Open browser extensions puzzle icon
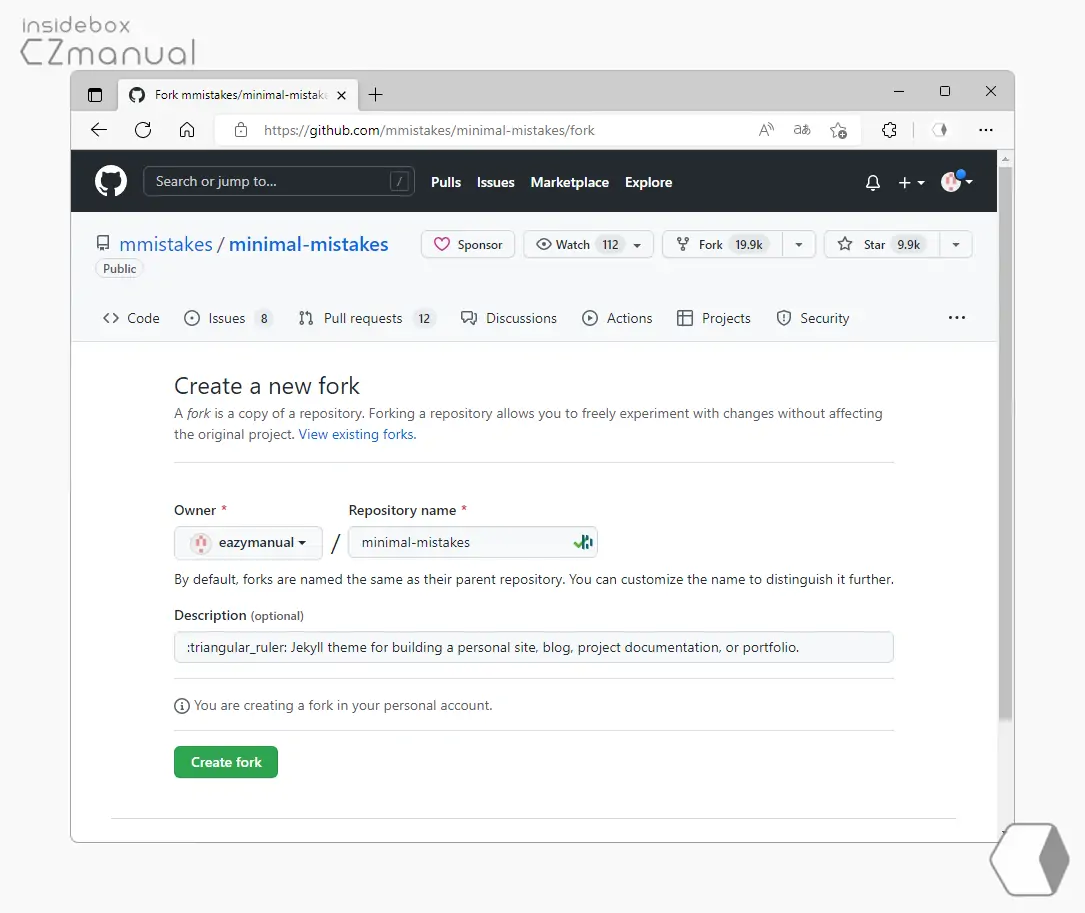The width and height of the screenshot is (1085, 913). [889, 130]
